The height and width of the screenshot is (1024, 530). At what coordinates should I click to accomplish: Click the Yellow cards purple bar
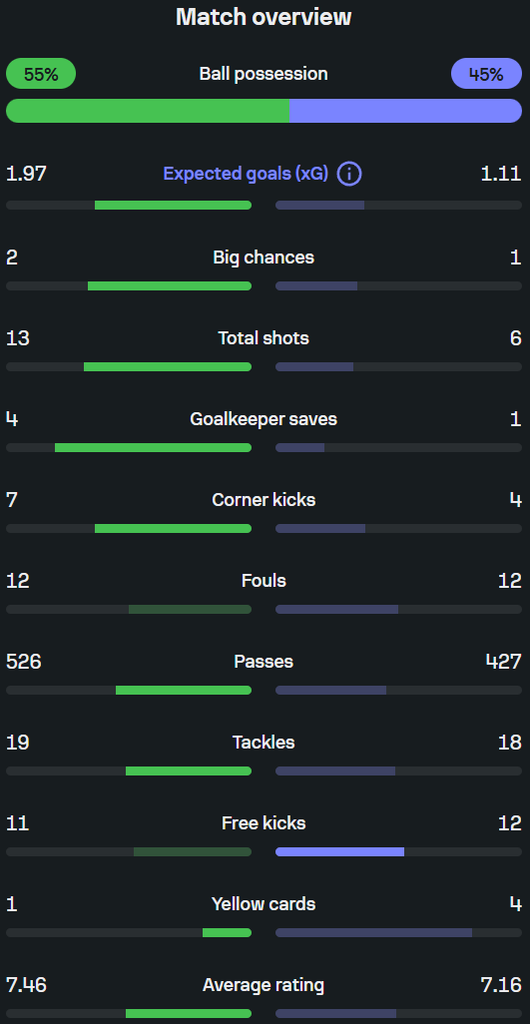pos(374,933)
